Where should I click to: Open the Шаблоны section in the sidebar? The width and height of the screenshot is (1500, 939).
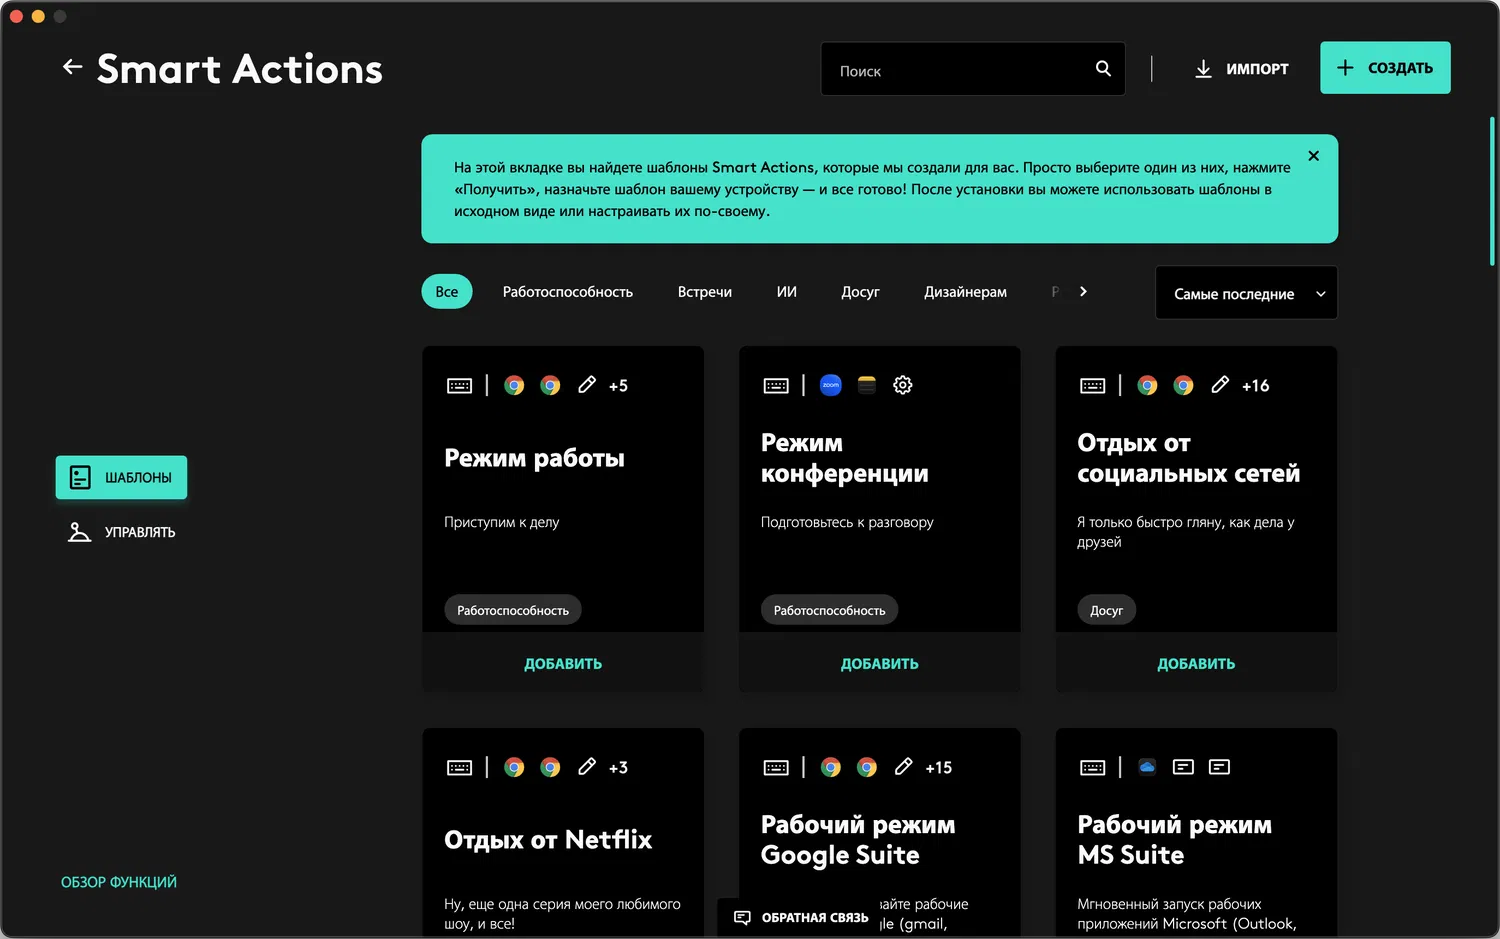pos(121,478)
